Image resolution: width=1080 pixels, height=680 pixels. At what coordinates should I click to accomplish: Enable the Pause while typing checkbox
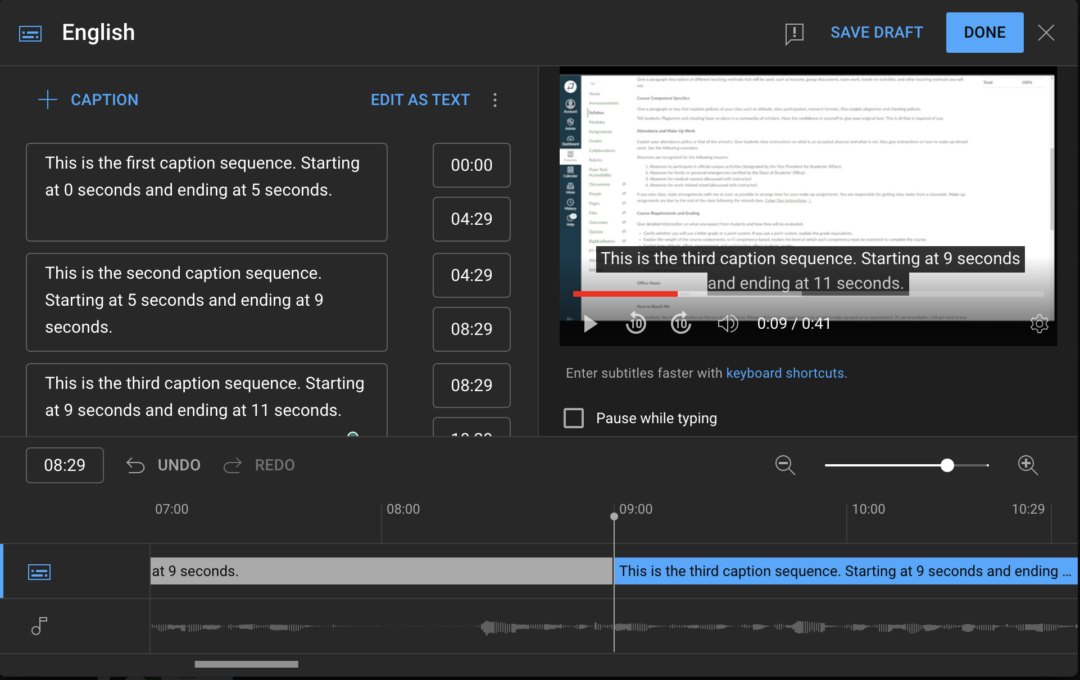(573, 418)
